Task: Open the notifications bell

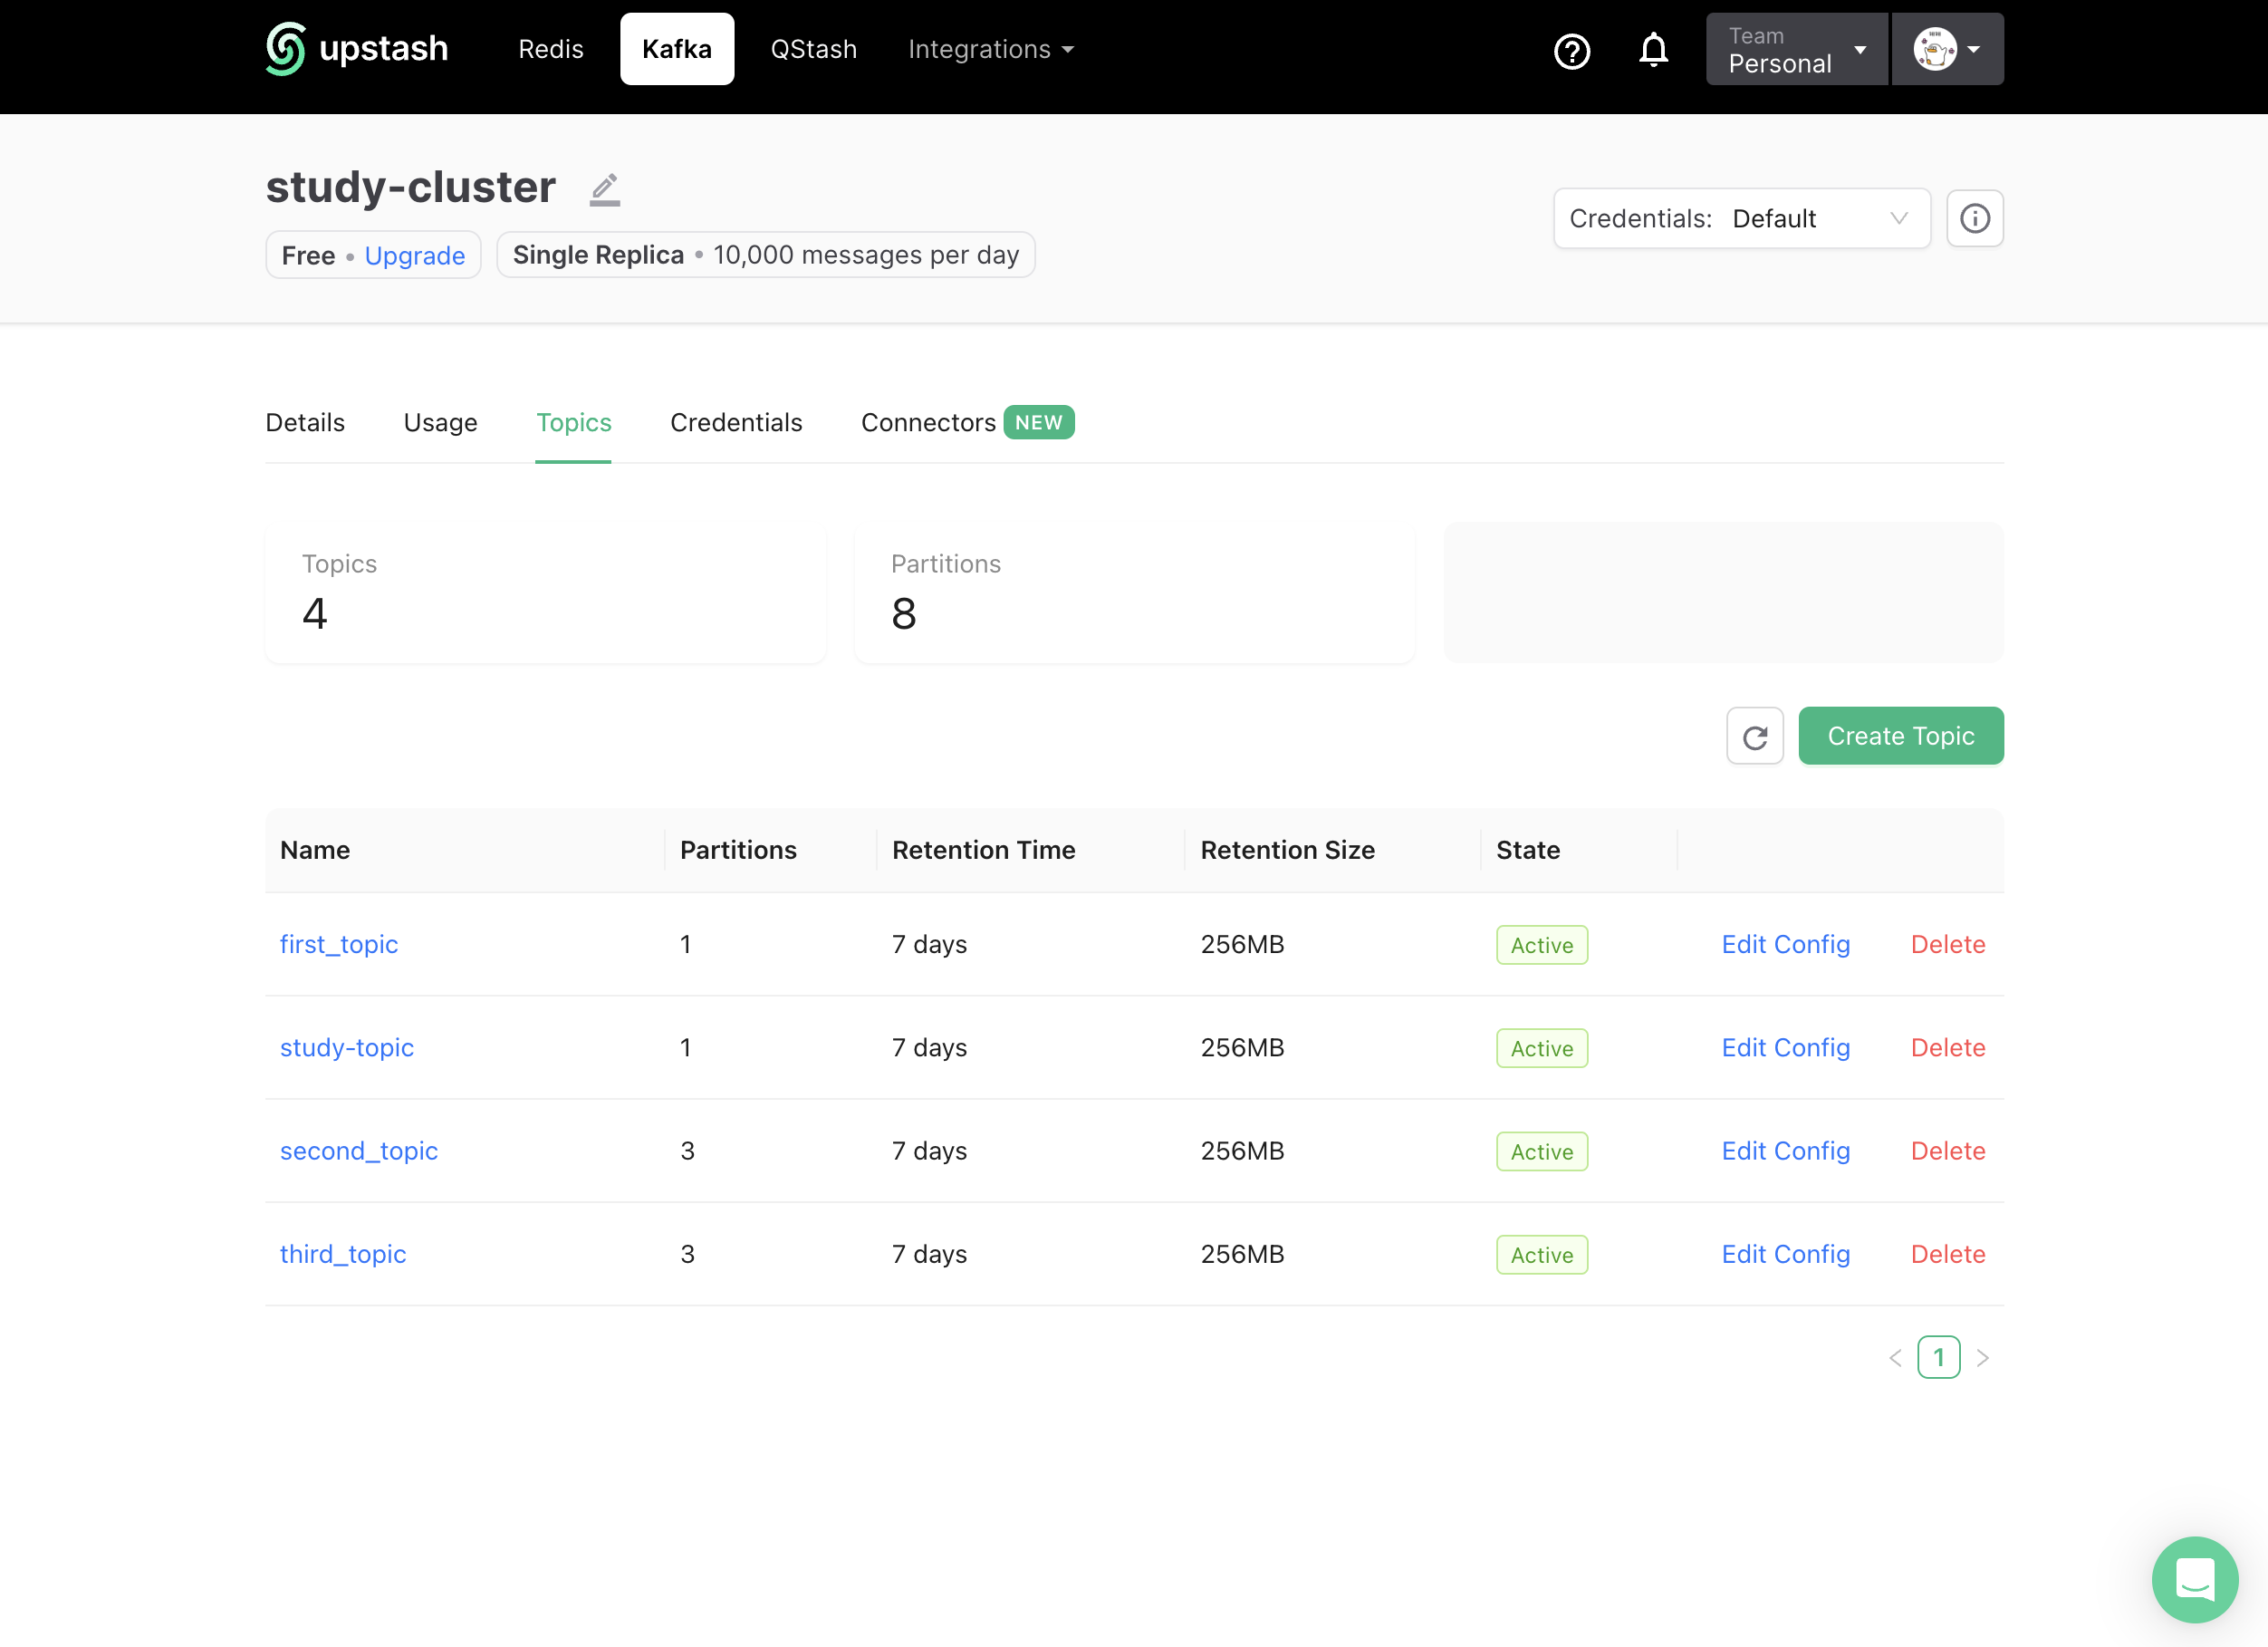Action: (1653, 50)
